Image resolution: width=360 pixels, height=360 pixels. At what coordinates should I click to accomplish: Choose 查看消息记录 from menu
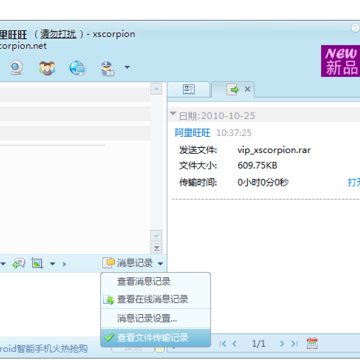[x=155, y=282]
